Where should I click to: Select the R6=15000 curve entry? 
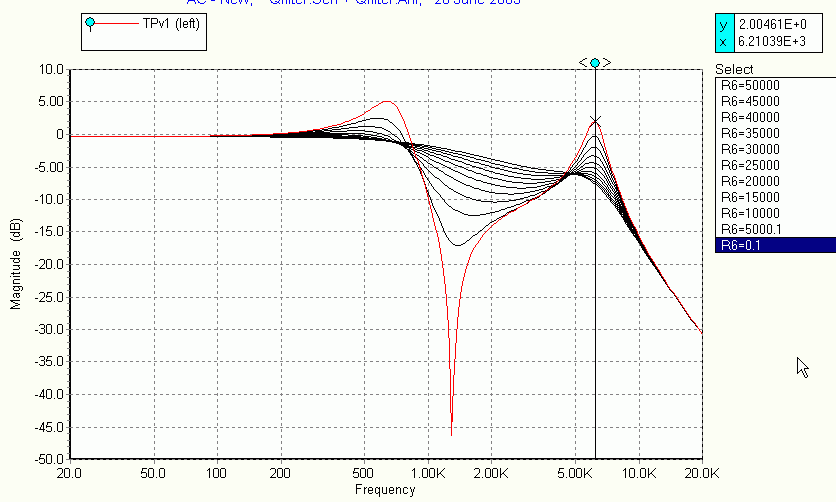(x=776, y=197)
